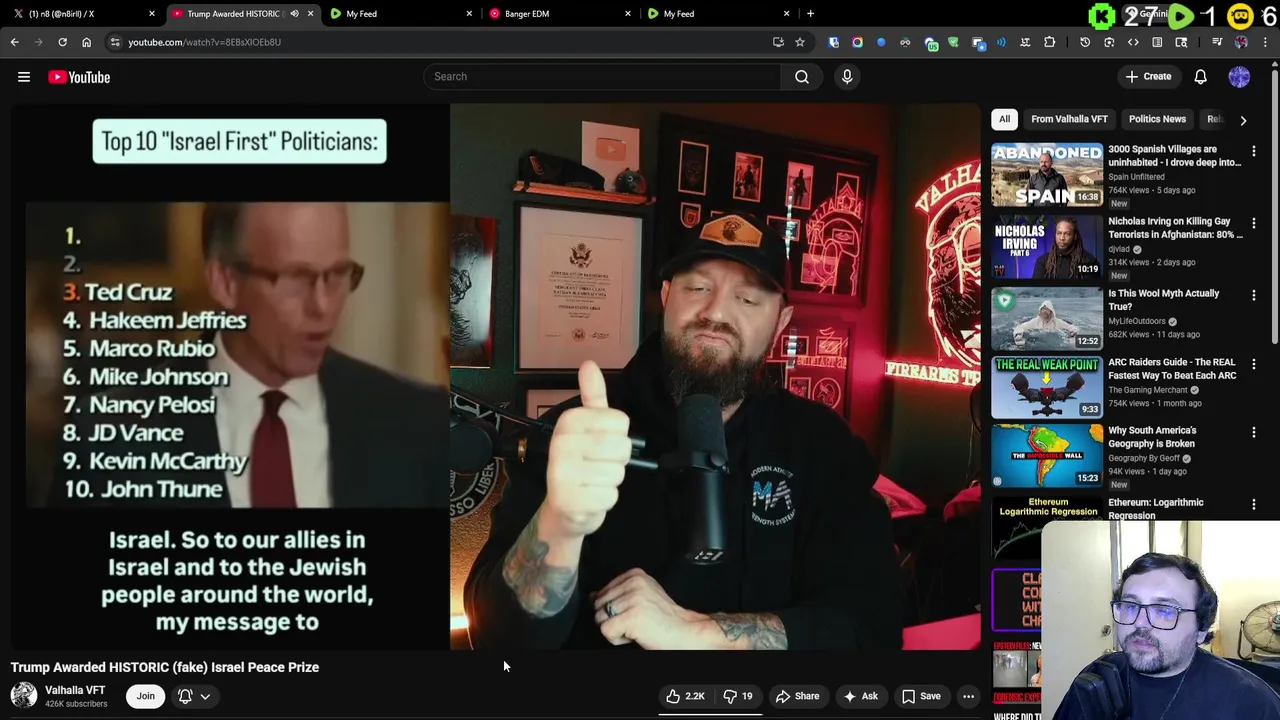Open 'Ethereum: Logarithmic Regression' title

click(x=1155, y=509)
